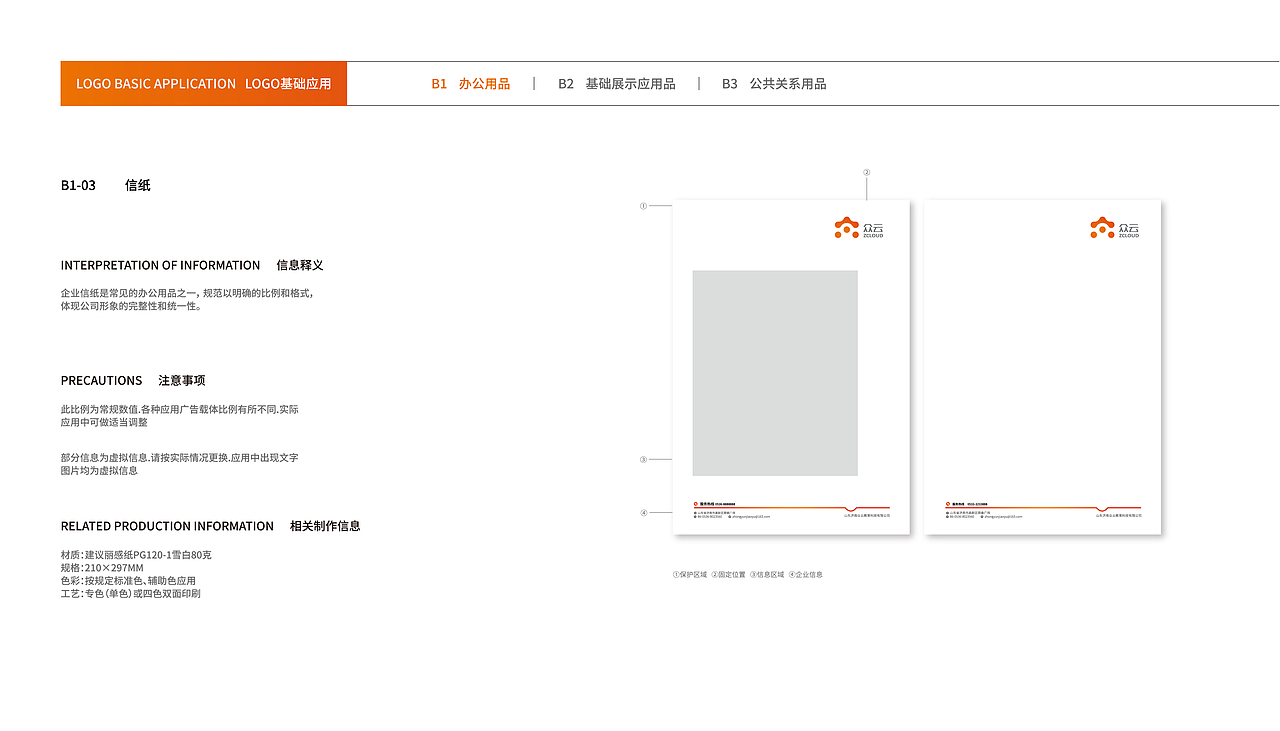Click the red hotline icon on the right letterhead footer
1280x731 pixels.
tap(947, 504)
